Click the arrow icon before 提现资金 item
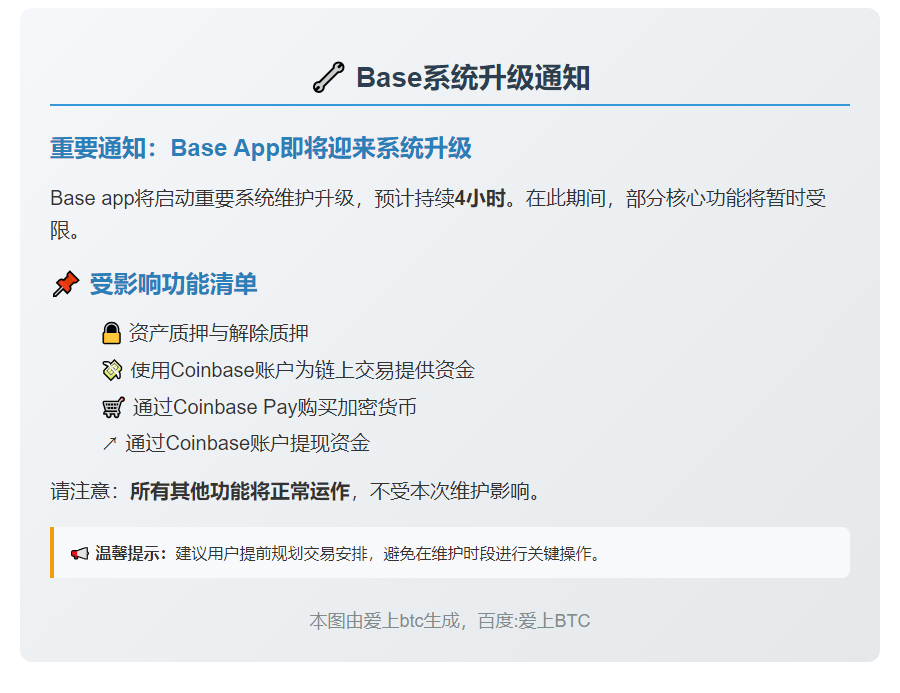 (110, 443)
